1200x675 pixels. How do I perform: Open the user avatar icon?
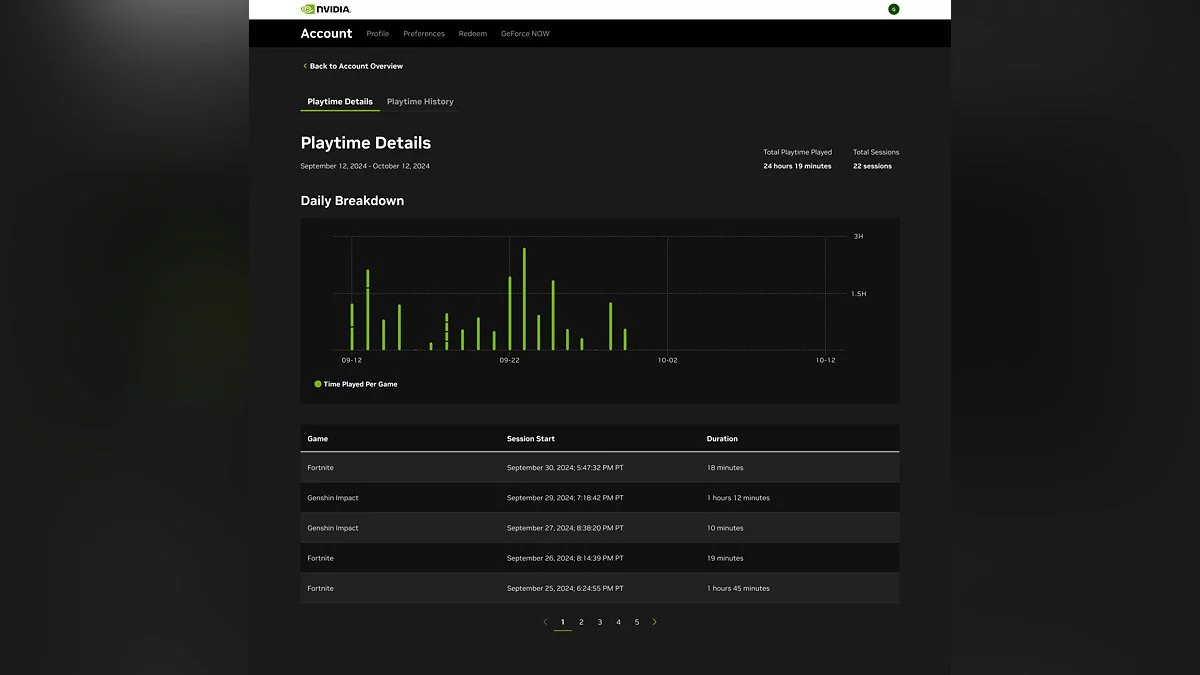point(893,9)
